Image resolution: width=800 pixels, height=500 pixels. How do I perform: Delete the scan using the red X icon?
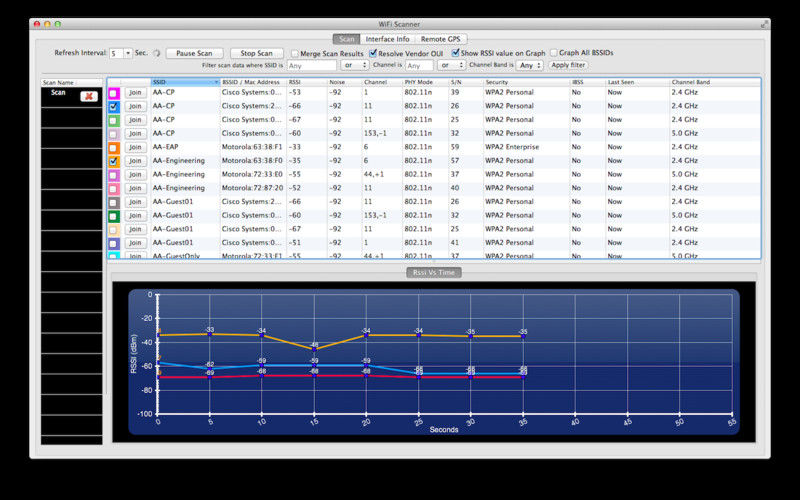(x=89, y=96)
